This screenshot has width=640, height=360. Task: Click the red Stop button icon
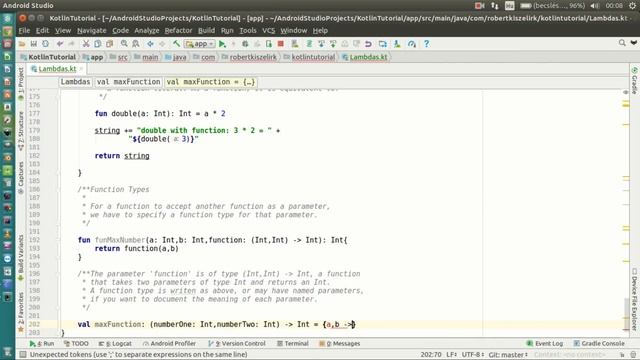(x=281, y=44)
